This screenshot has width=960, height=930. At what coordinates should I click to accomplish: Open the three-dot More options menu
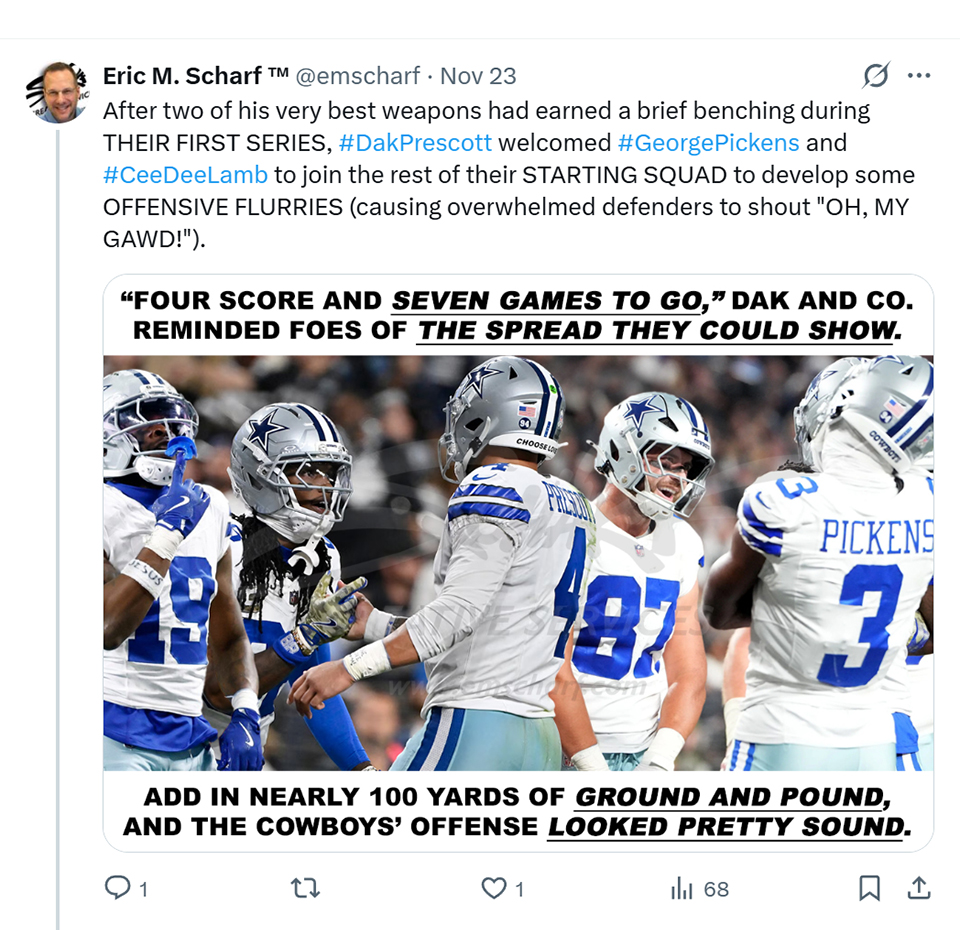[x=919, y=76]
